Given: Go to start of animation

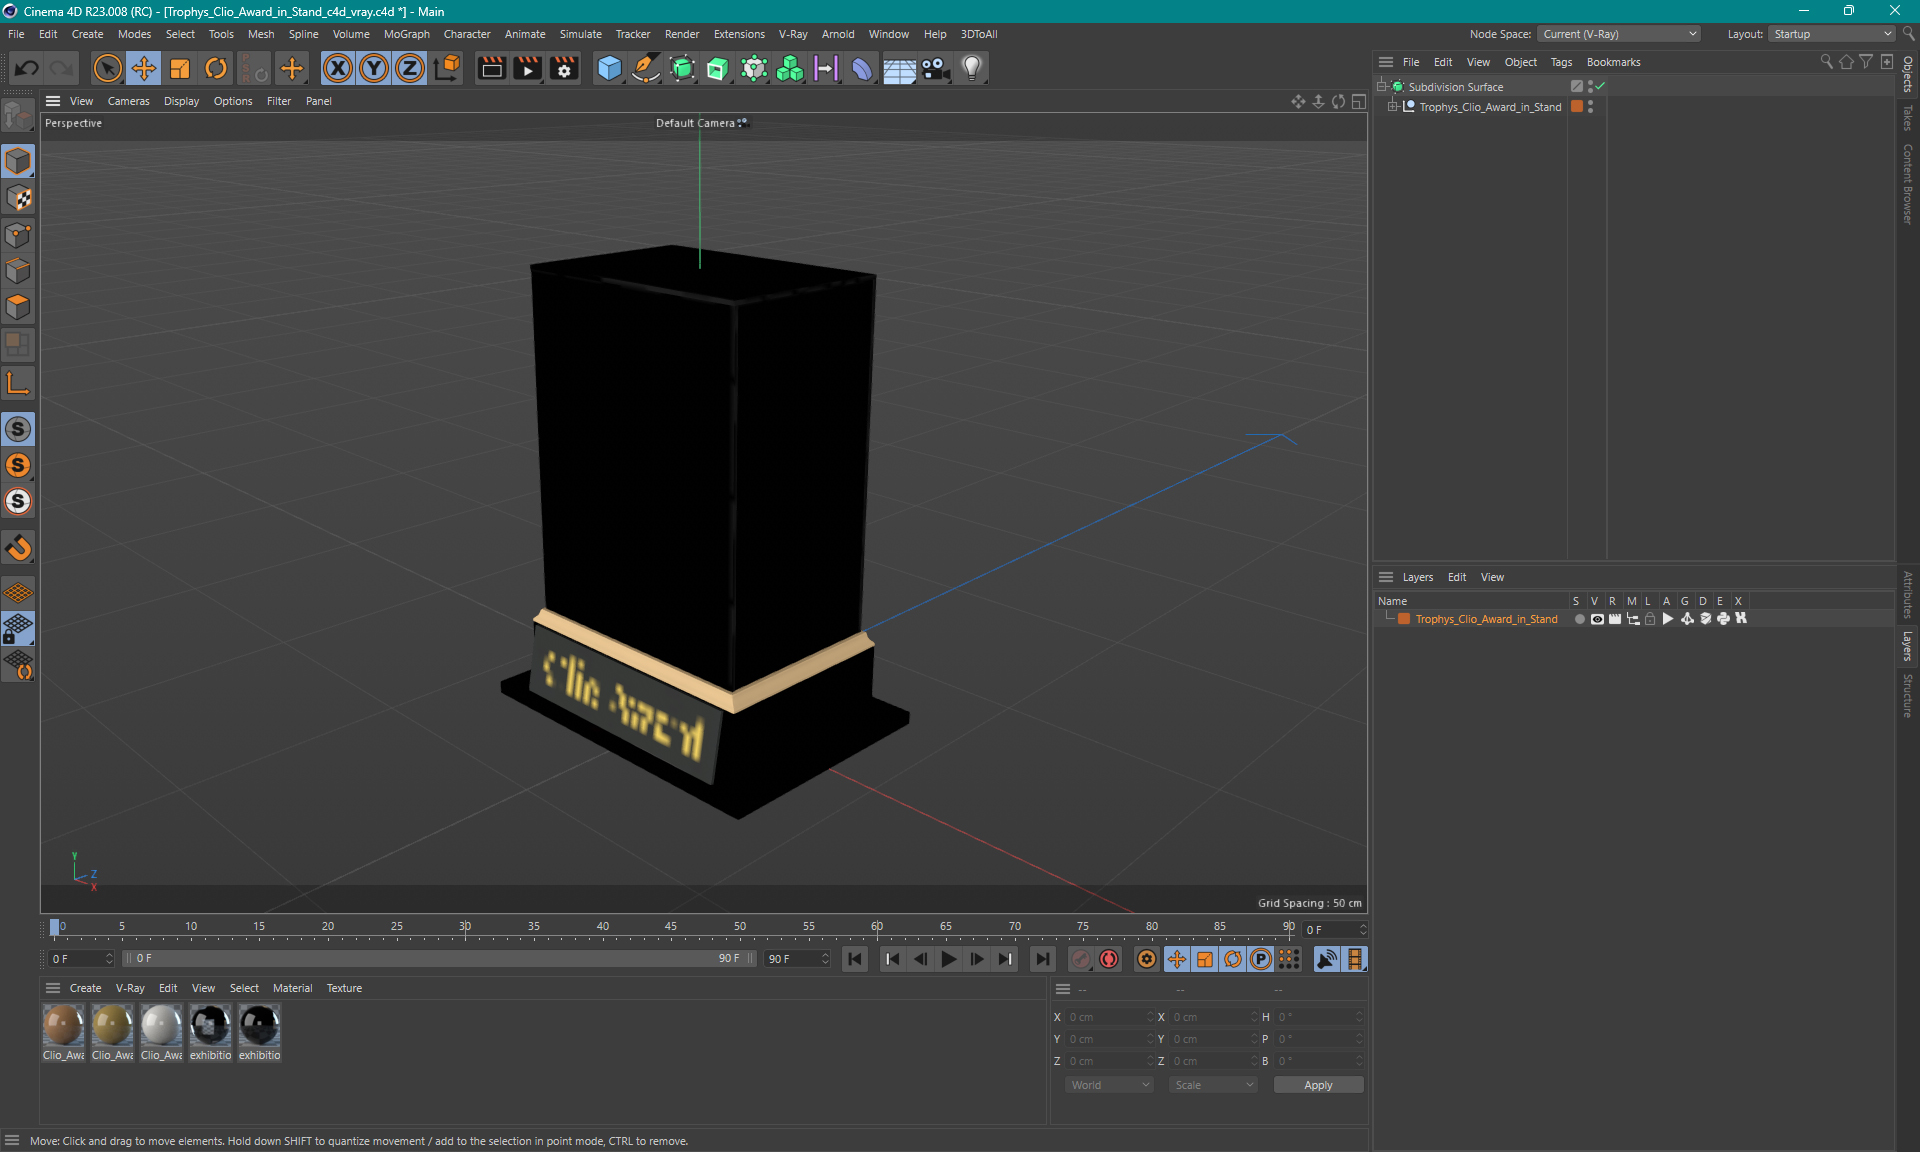Looking at the screenshot, I should [855, 959].
